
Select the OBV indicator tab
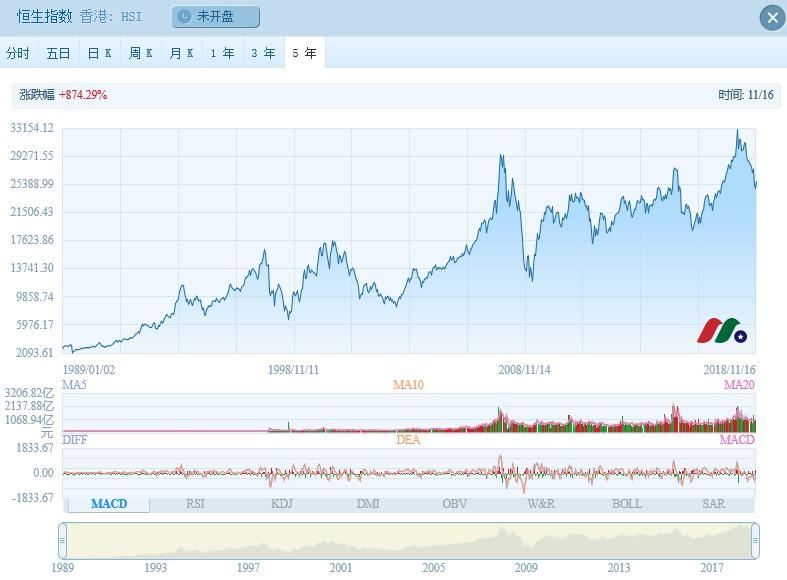[x=454, y=504]
